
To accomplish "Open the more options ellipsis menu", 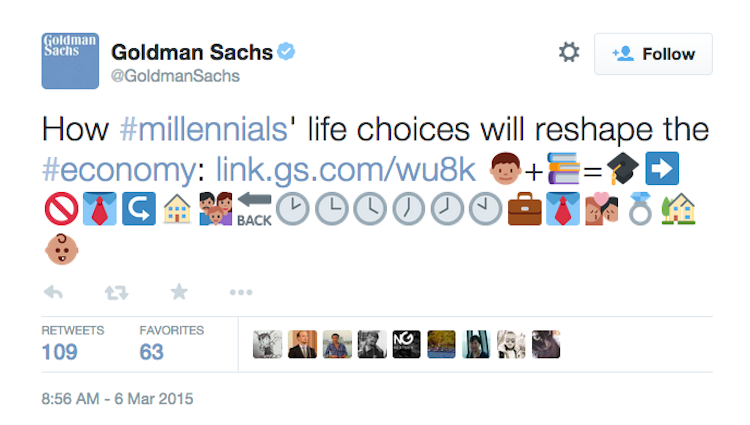I will click(x=241, y=292).
